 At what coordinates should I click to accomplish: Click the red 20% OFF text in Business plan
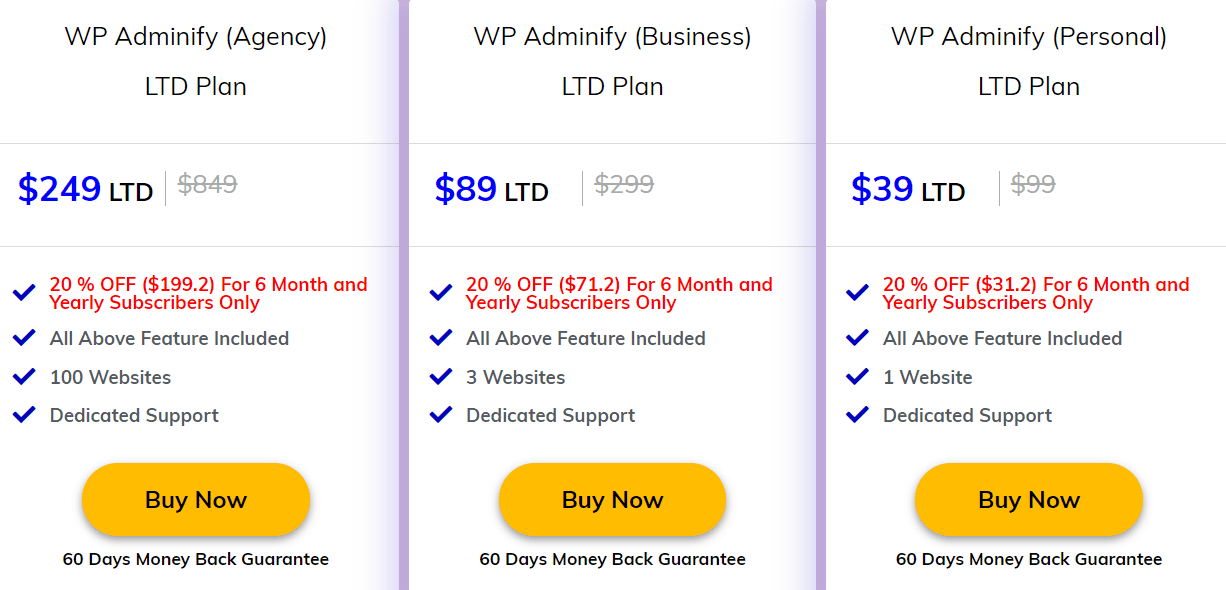point(618,292)
